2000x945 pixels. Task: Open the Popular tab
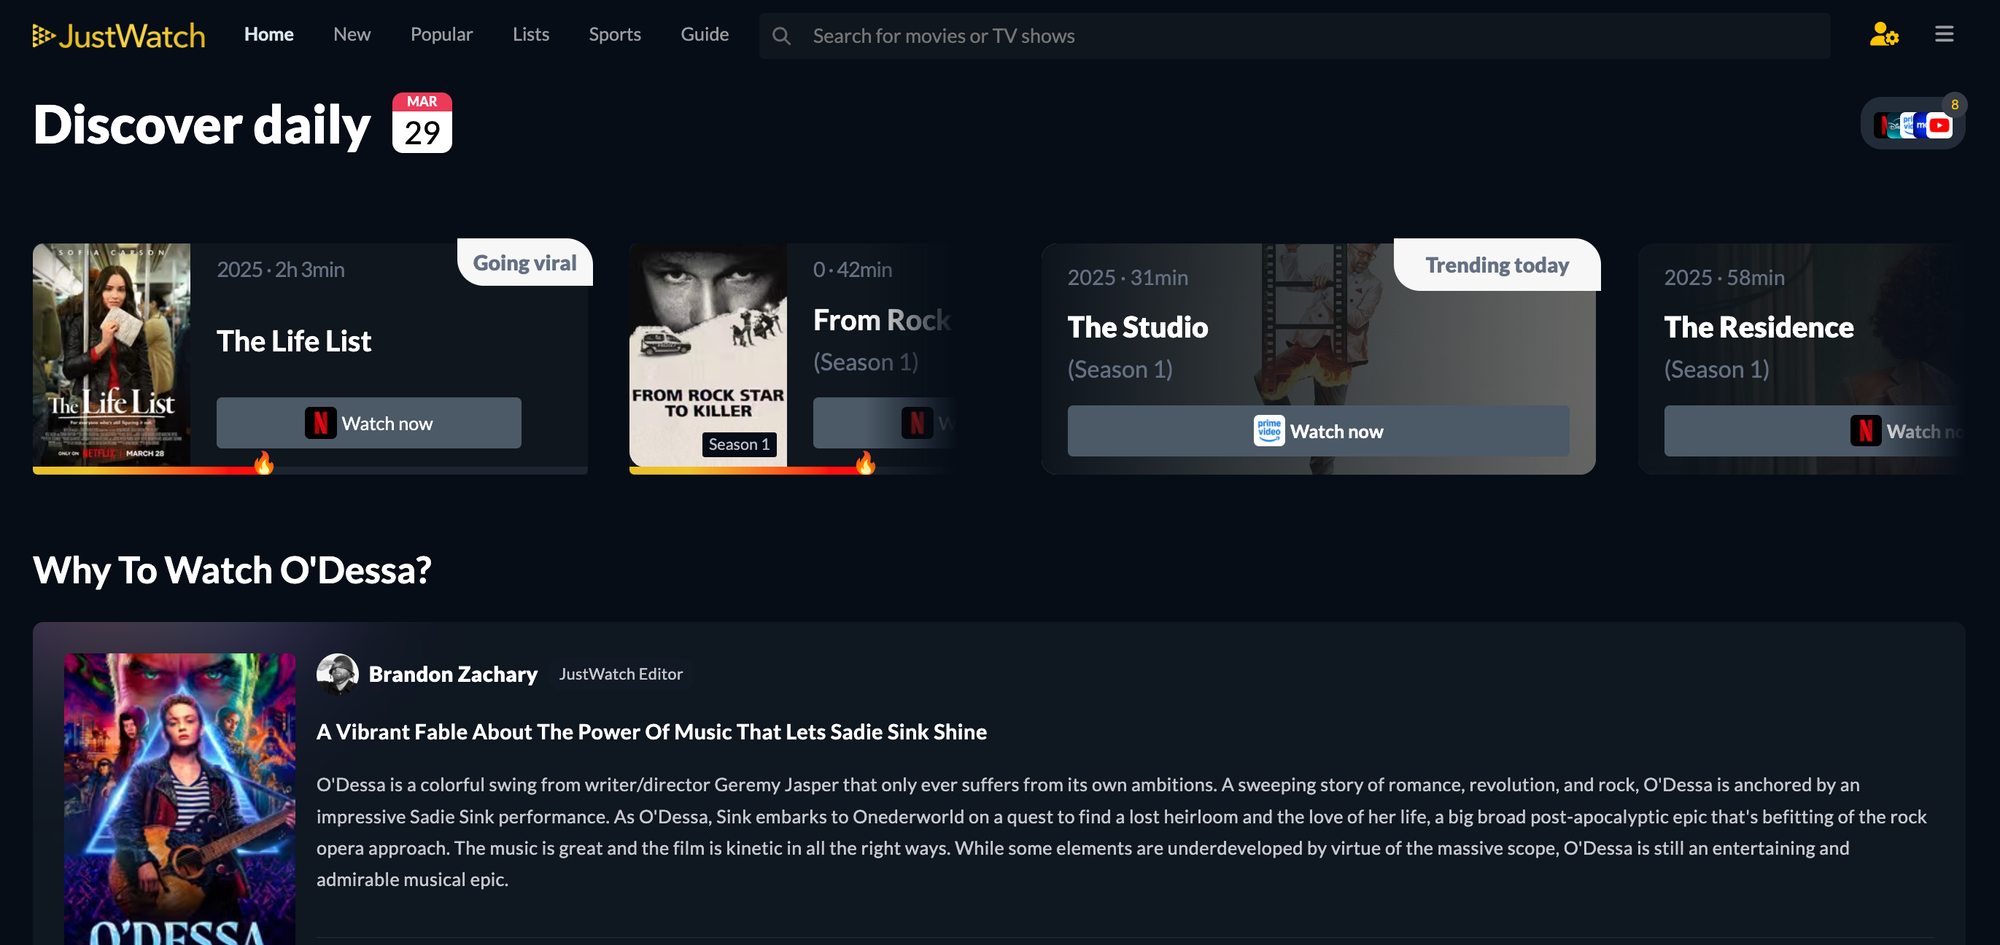click(441, 35)
